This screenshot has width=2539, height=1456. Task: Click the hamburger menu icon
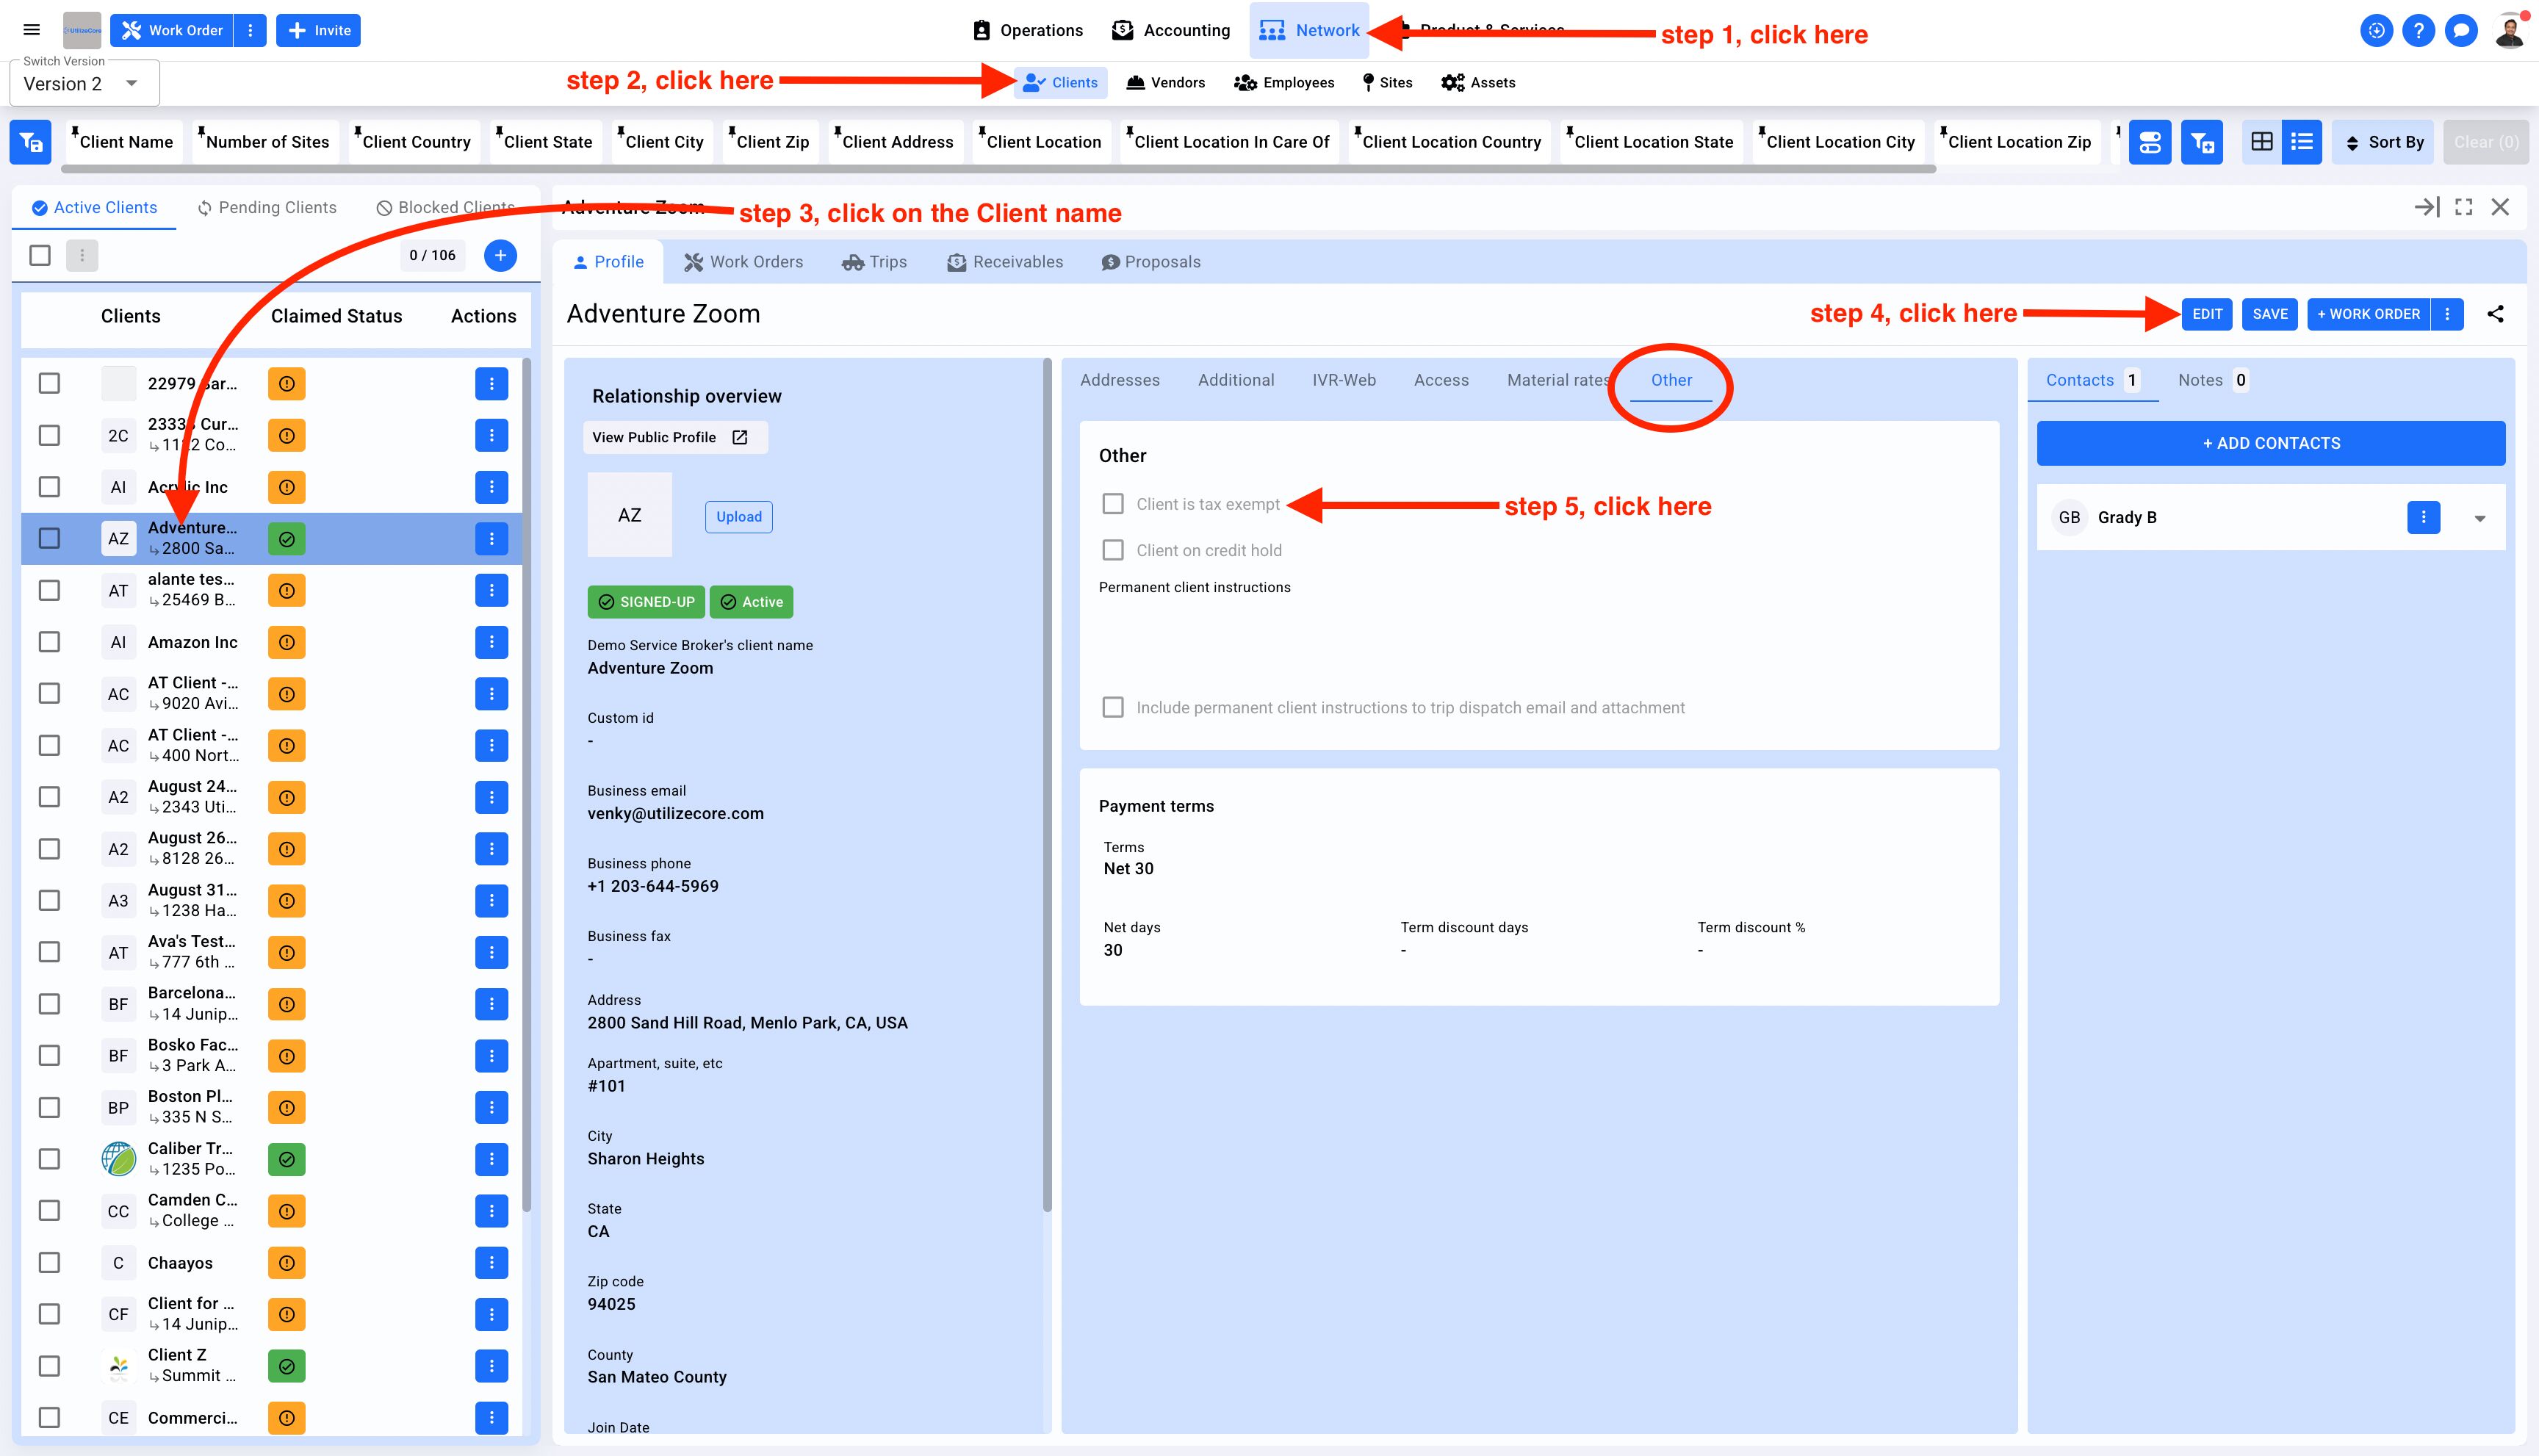[32, 30]
